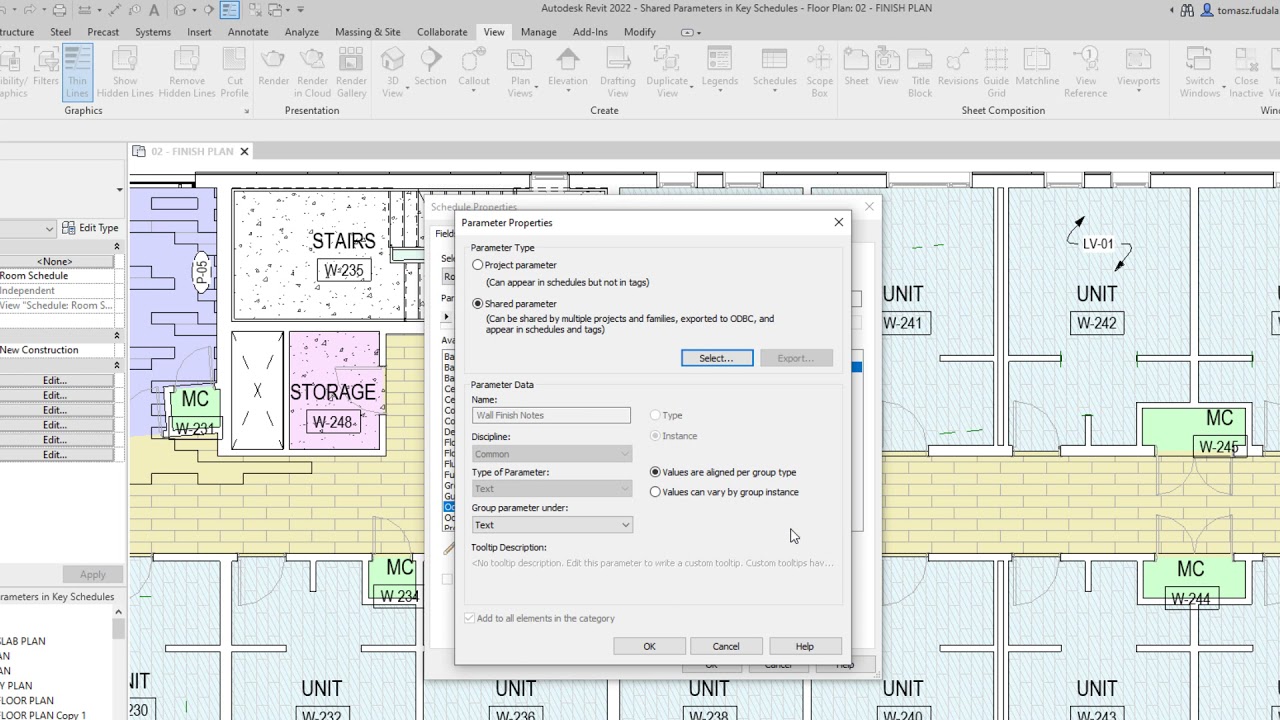Select the Project parameter option
Image resolution: width=1280 pixels, height=720 pixels.
pyautogui.click(x=478, y=265)
